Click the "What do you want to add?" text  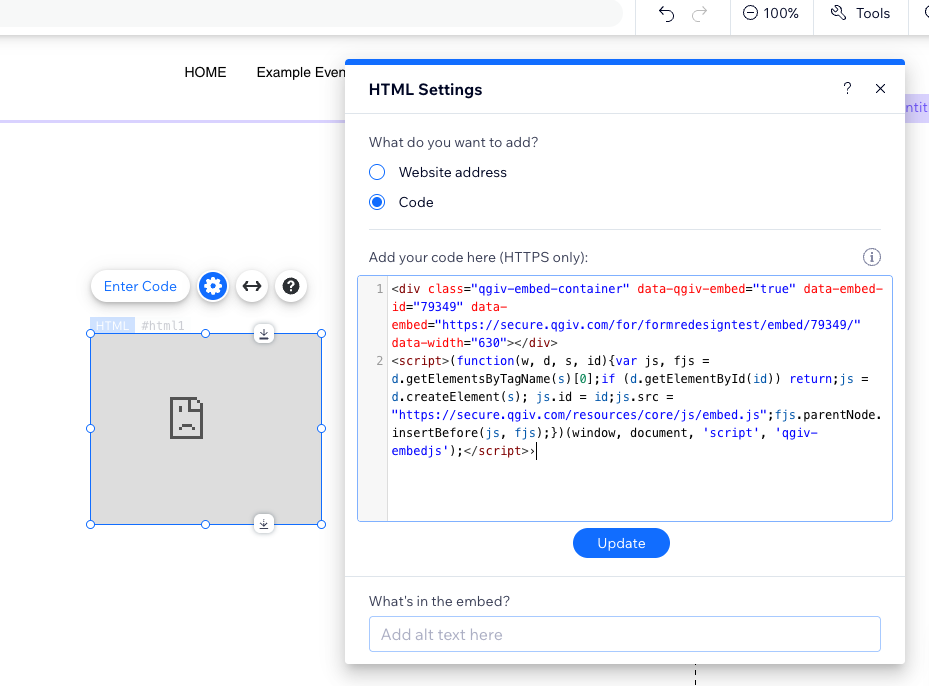[453, 142]
